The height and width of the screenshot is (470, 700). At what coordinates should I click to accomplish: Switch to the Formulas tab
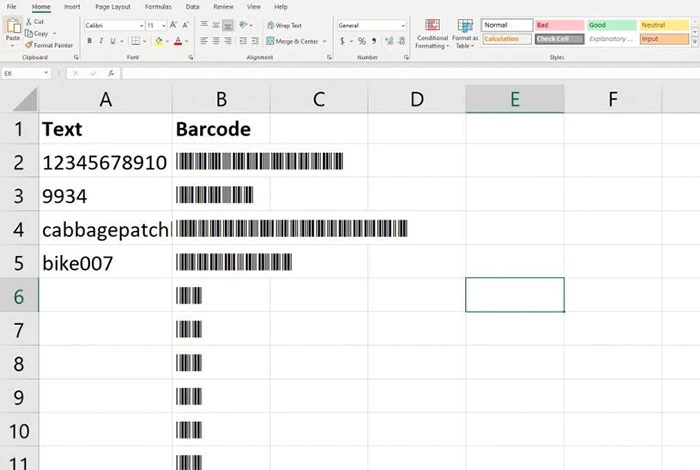click(x=158, y=7)
